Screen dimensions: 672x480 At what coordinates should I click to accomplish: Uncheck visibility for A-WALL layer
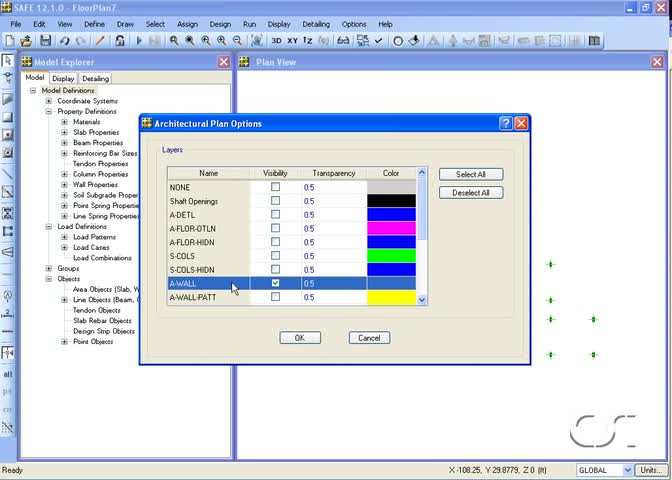(x=275, y=284)
